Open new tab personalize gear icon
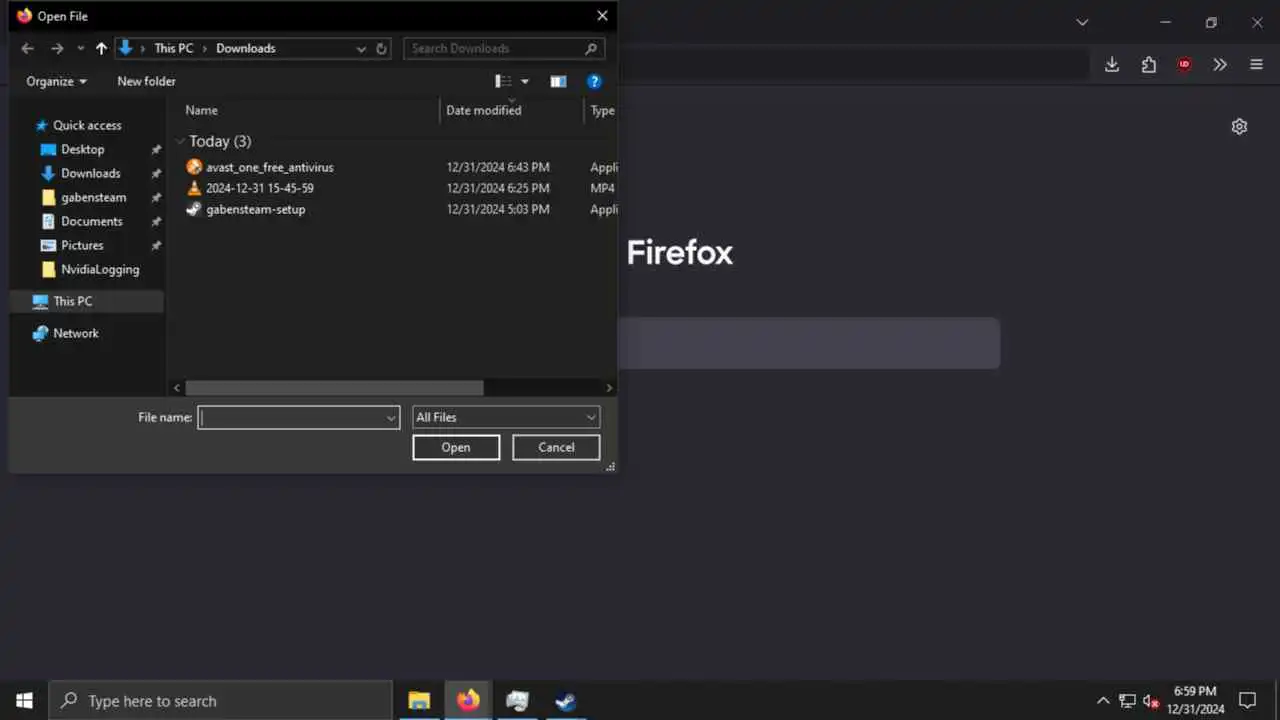 pos(1239,126)
